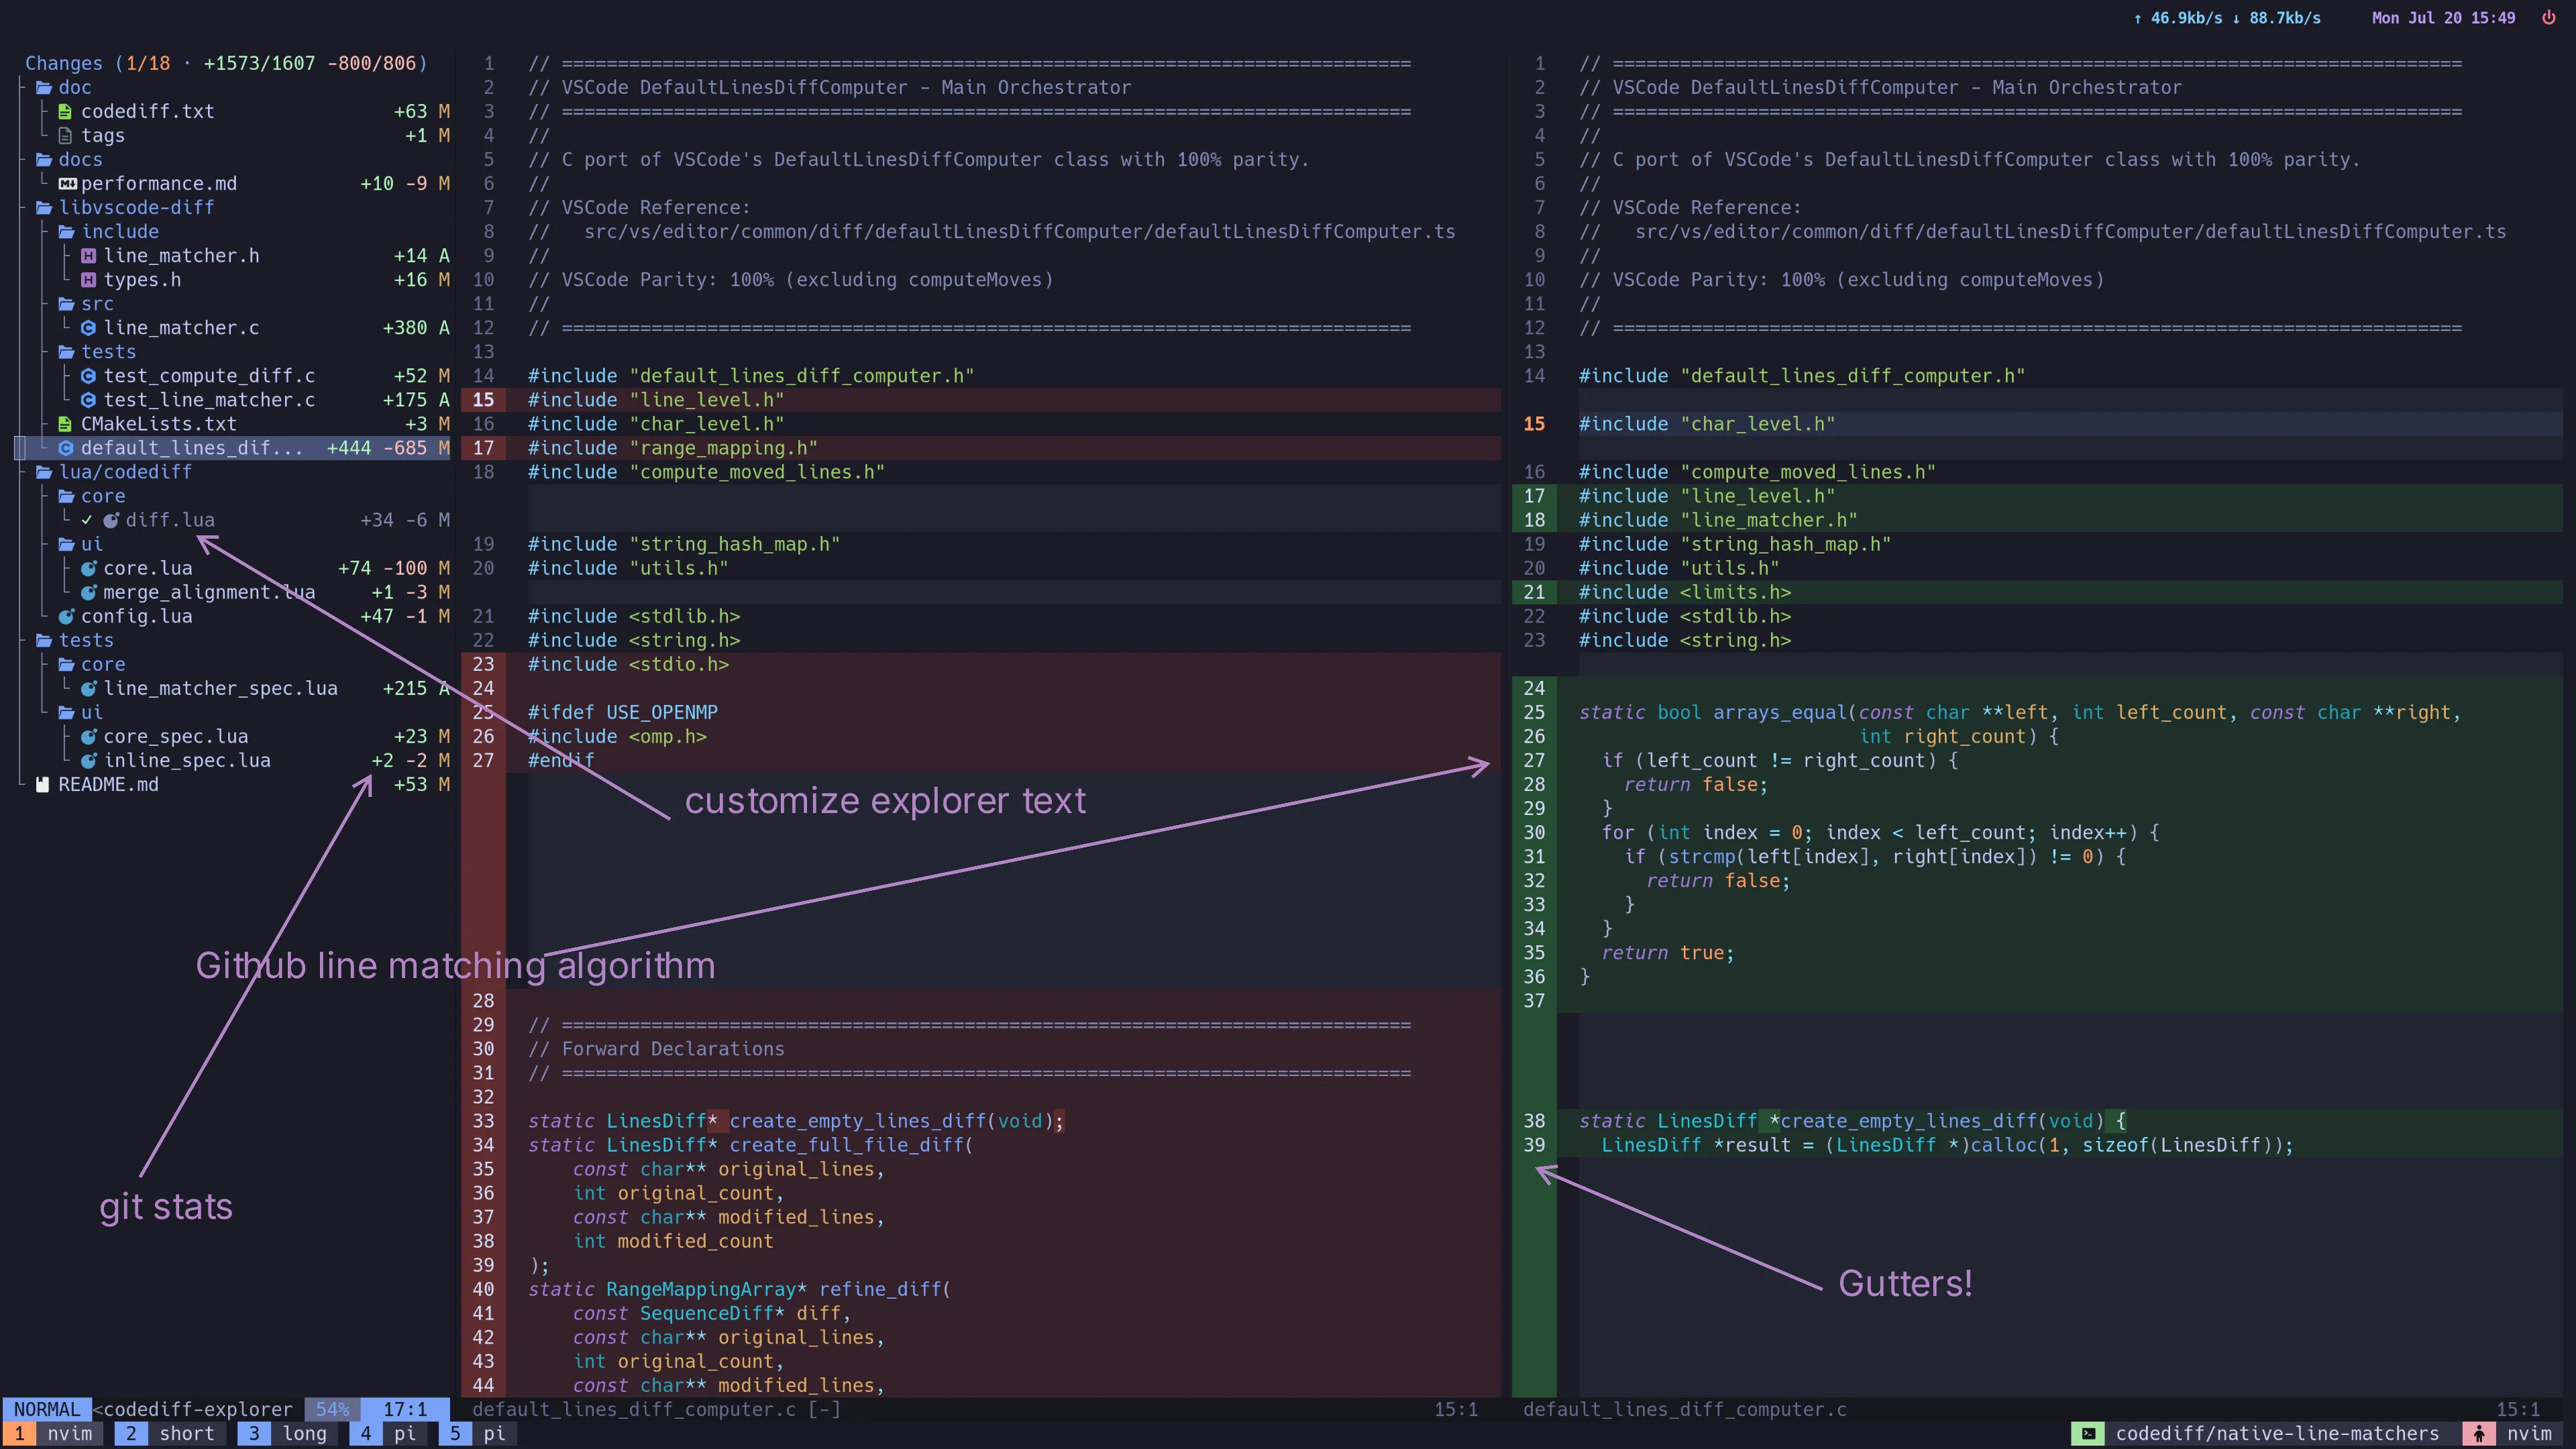Image resolution: width=2576 pixels, height=1449 pixels.
Task: Click the left pane default_lines_diff_computer.c [-] statusline
Action: point(657,1409)
